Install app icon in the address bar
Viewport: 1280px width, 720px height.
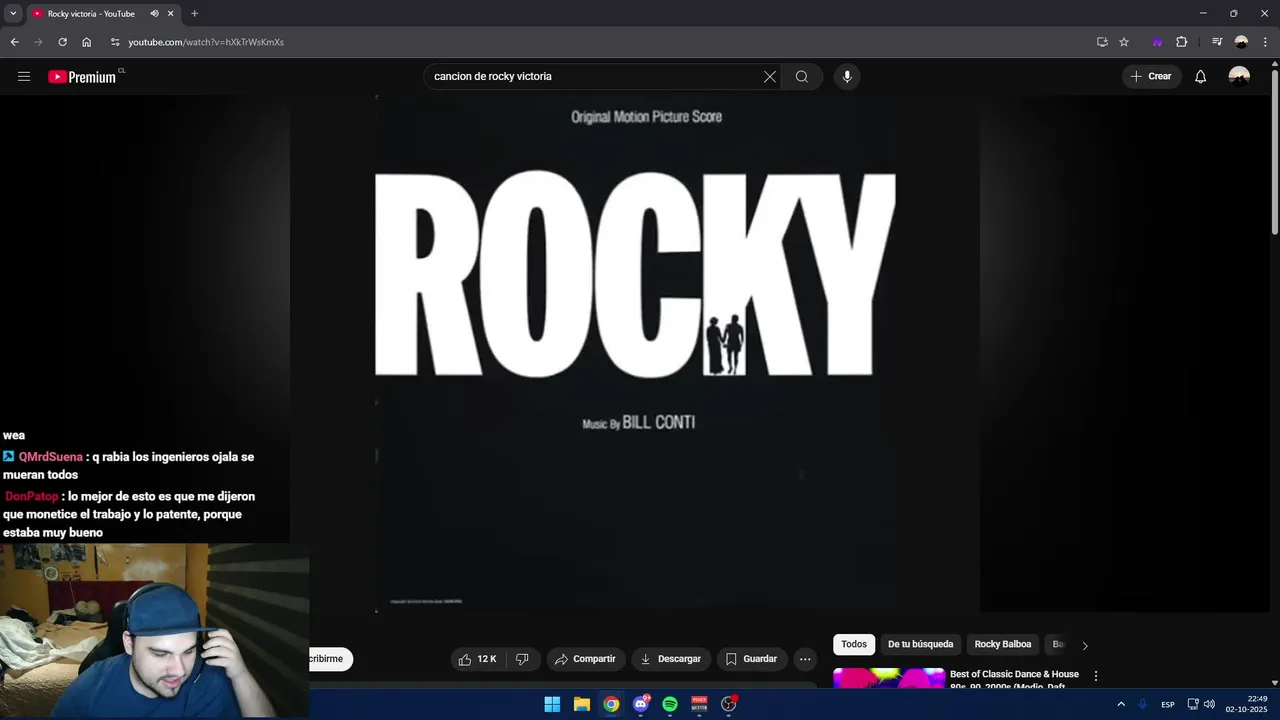click(x=1102, y=42)
